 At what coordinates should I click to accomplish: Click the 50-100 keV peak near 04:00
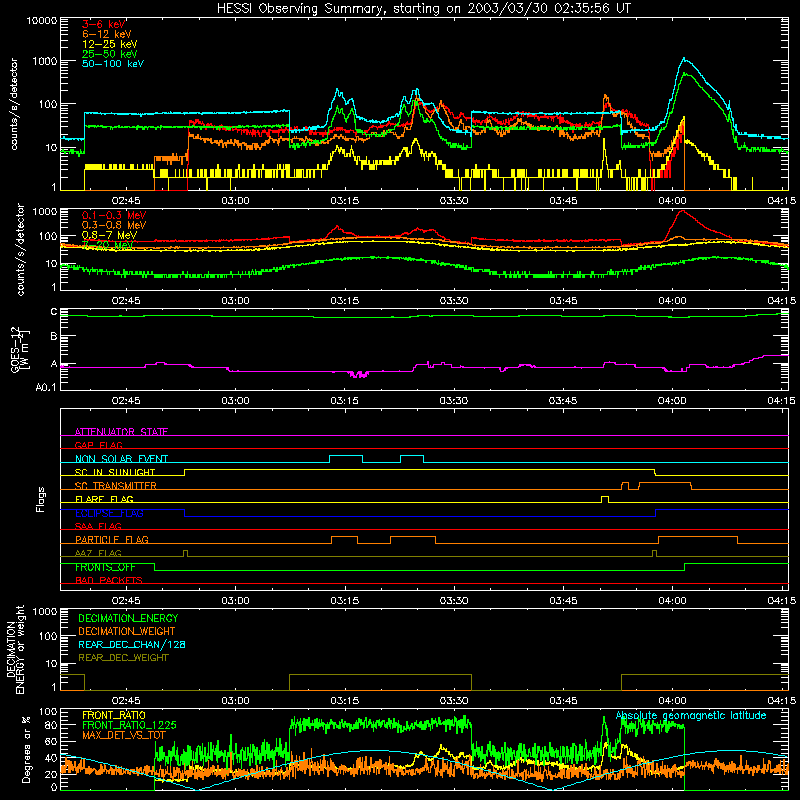[x=684, y=59]
